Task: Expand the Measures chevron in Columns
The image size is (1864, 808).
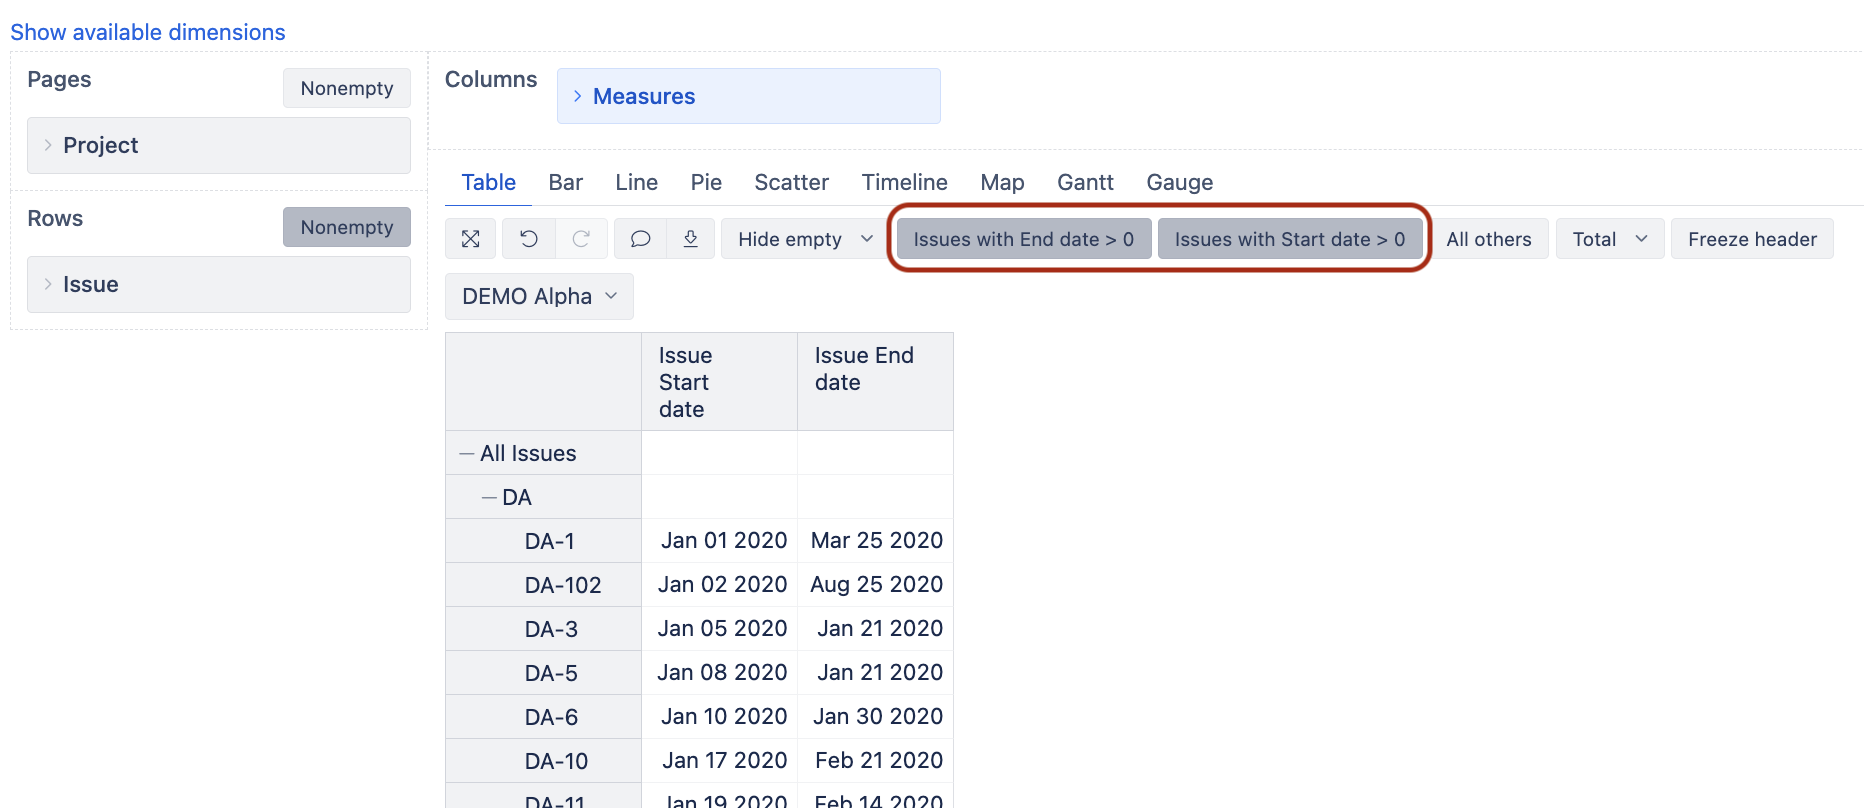Action: 578,96
